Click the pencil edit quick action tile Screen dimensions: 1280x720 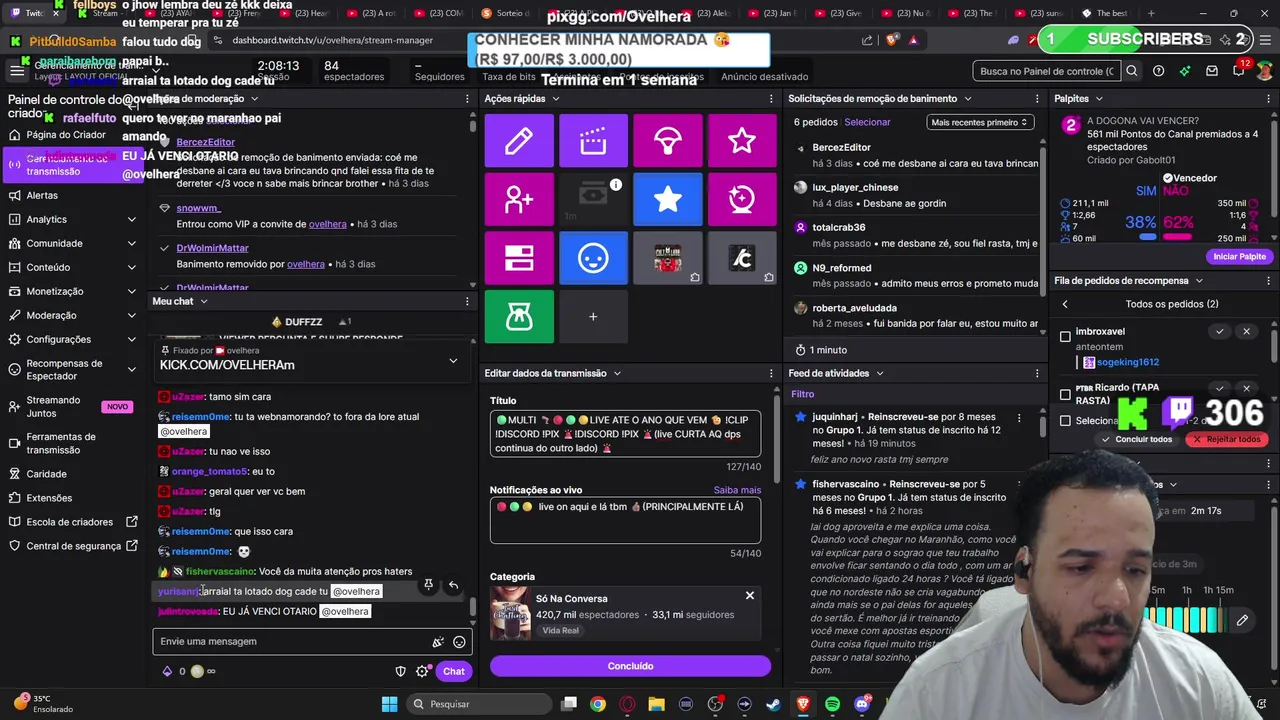(519, 141)
